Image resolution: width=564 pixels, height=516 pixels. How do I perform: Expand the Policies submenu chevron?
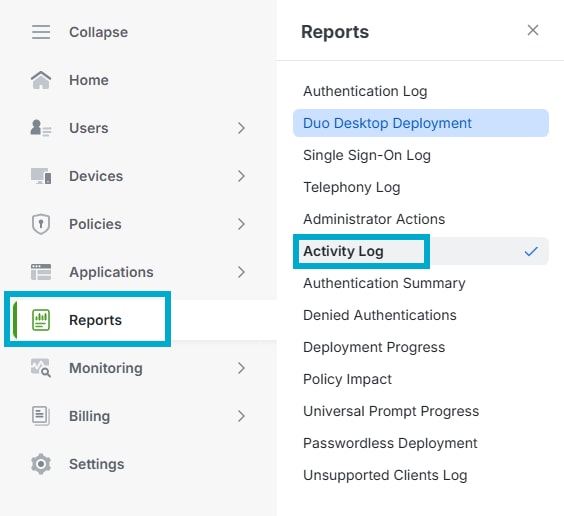pos(241,224)
